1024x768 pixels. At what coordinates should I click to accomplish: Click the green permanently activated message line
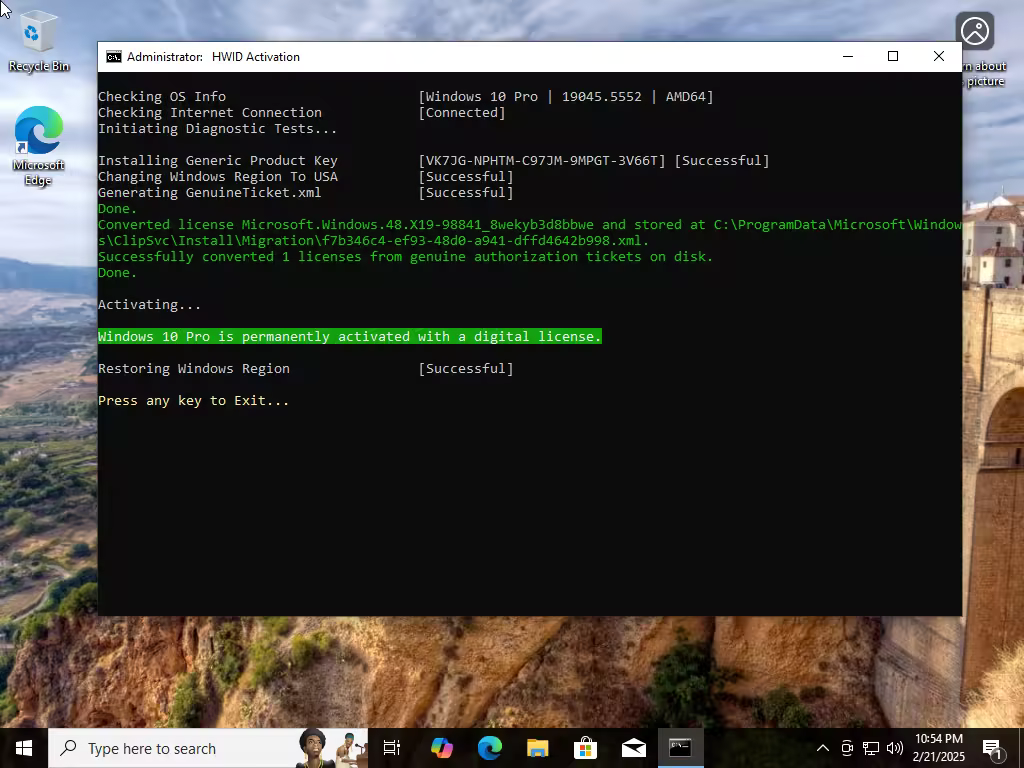(349, 336)
